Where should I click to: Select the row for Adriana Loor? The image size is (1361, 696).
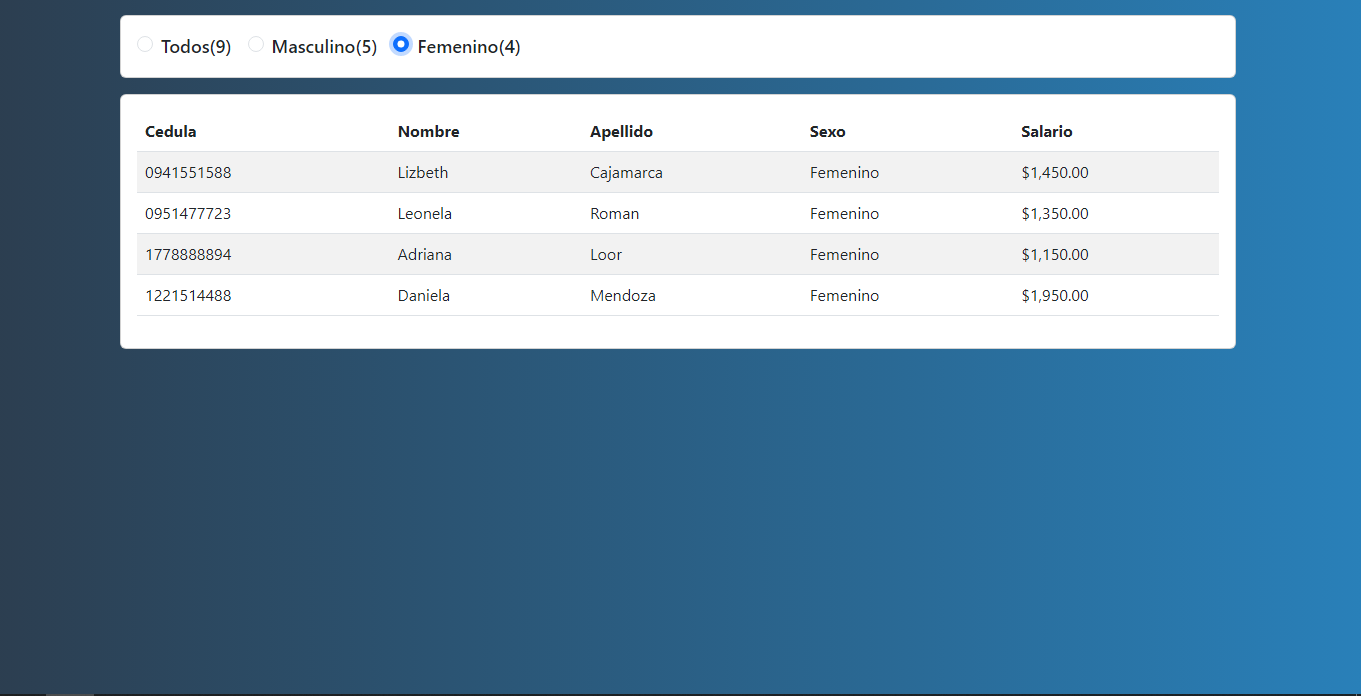point(678,254)
